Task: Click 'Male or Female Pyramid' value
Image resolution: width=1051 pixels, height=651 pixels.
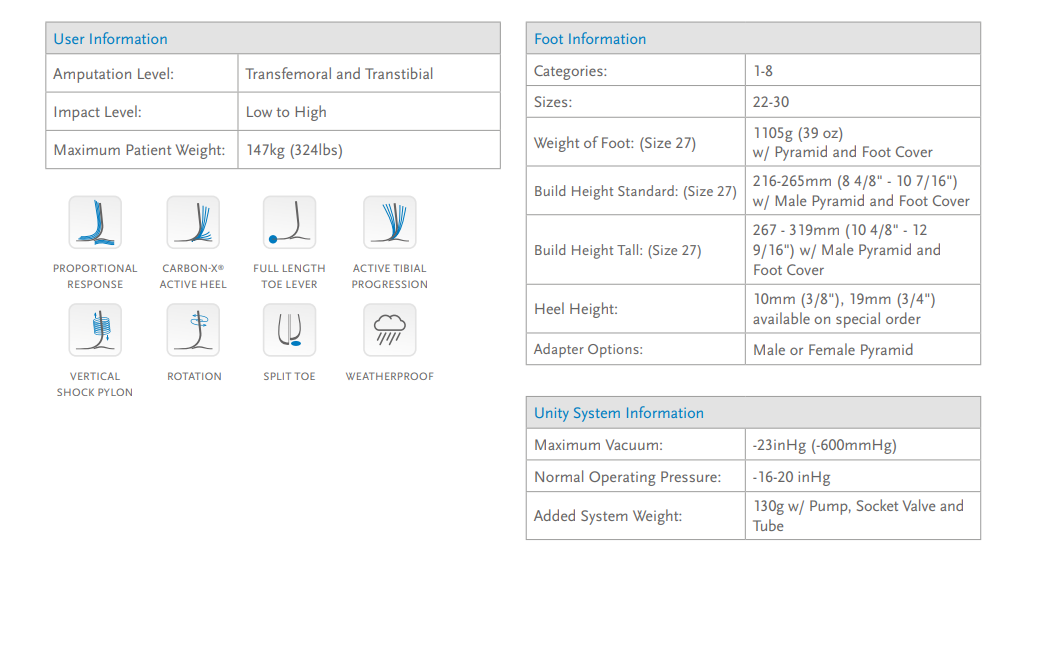Action: pos(832,350)
